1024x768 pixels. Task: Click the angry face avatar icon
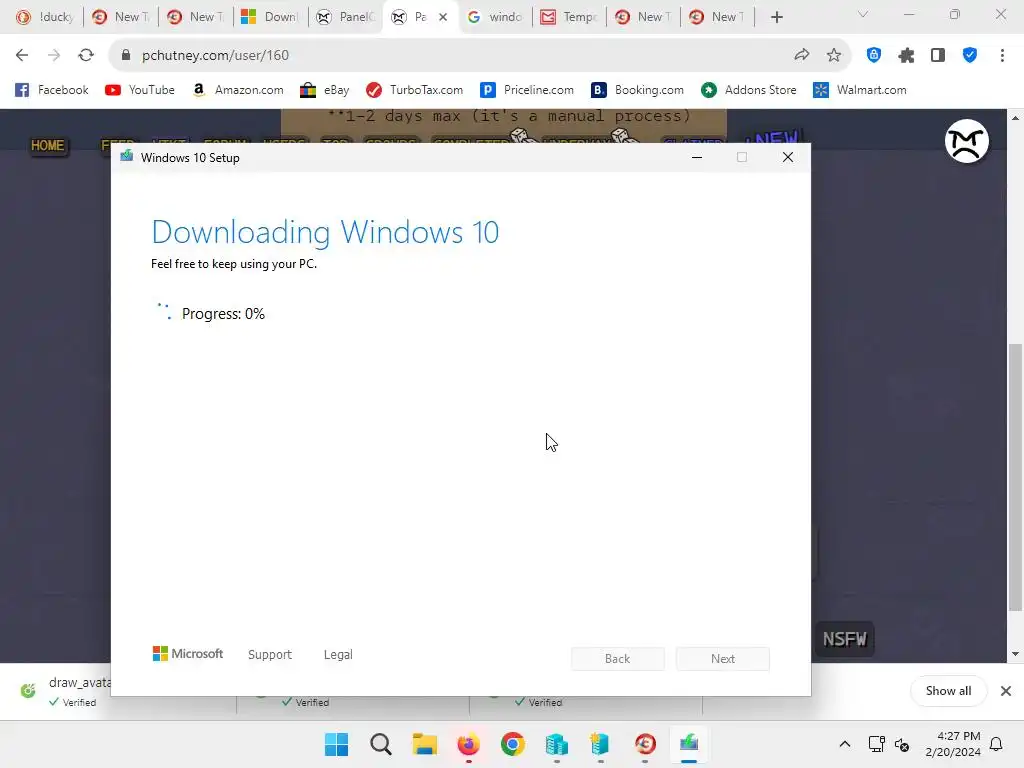click(967, 141)
